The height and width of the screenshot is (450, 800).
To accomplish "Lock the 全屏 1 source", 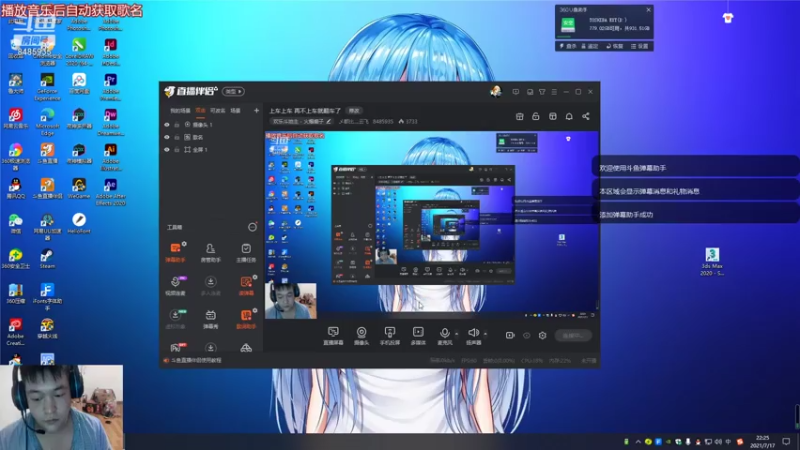I will click(x=177, y=149).
